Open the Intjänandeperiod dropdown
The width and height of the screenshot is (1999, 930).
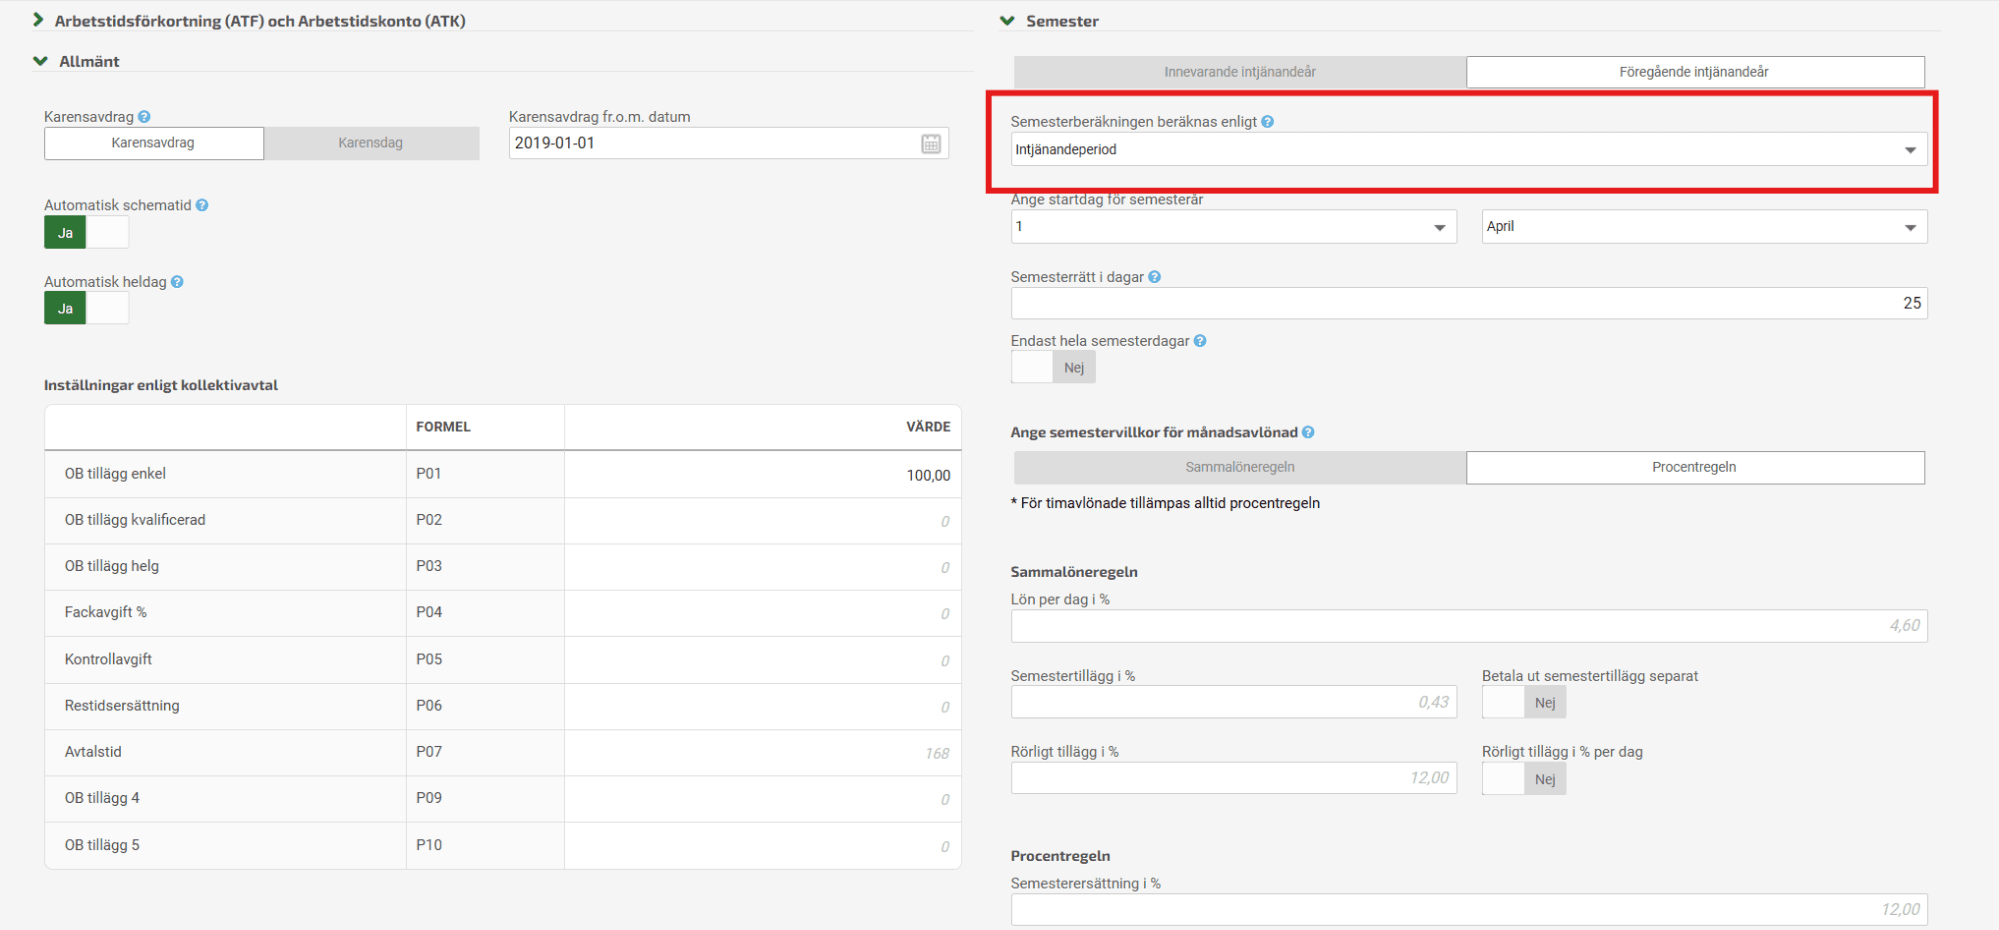pos(1467,150)
